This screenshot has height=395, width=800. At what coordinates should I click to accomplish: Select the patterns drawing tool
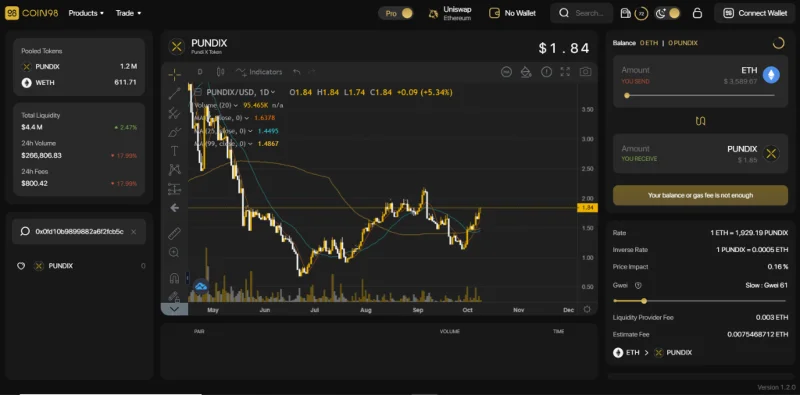click(174, 169)
